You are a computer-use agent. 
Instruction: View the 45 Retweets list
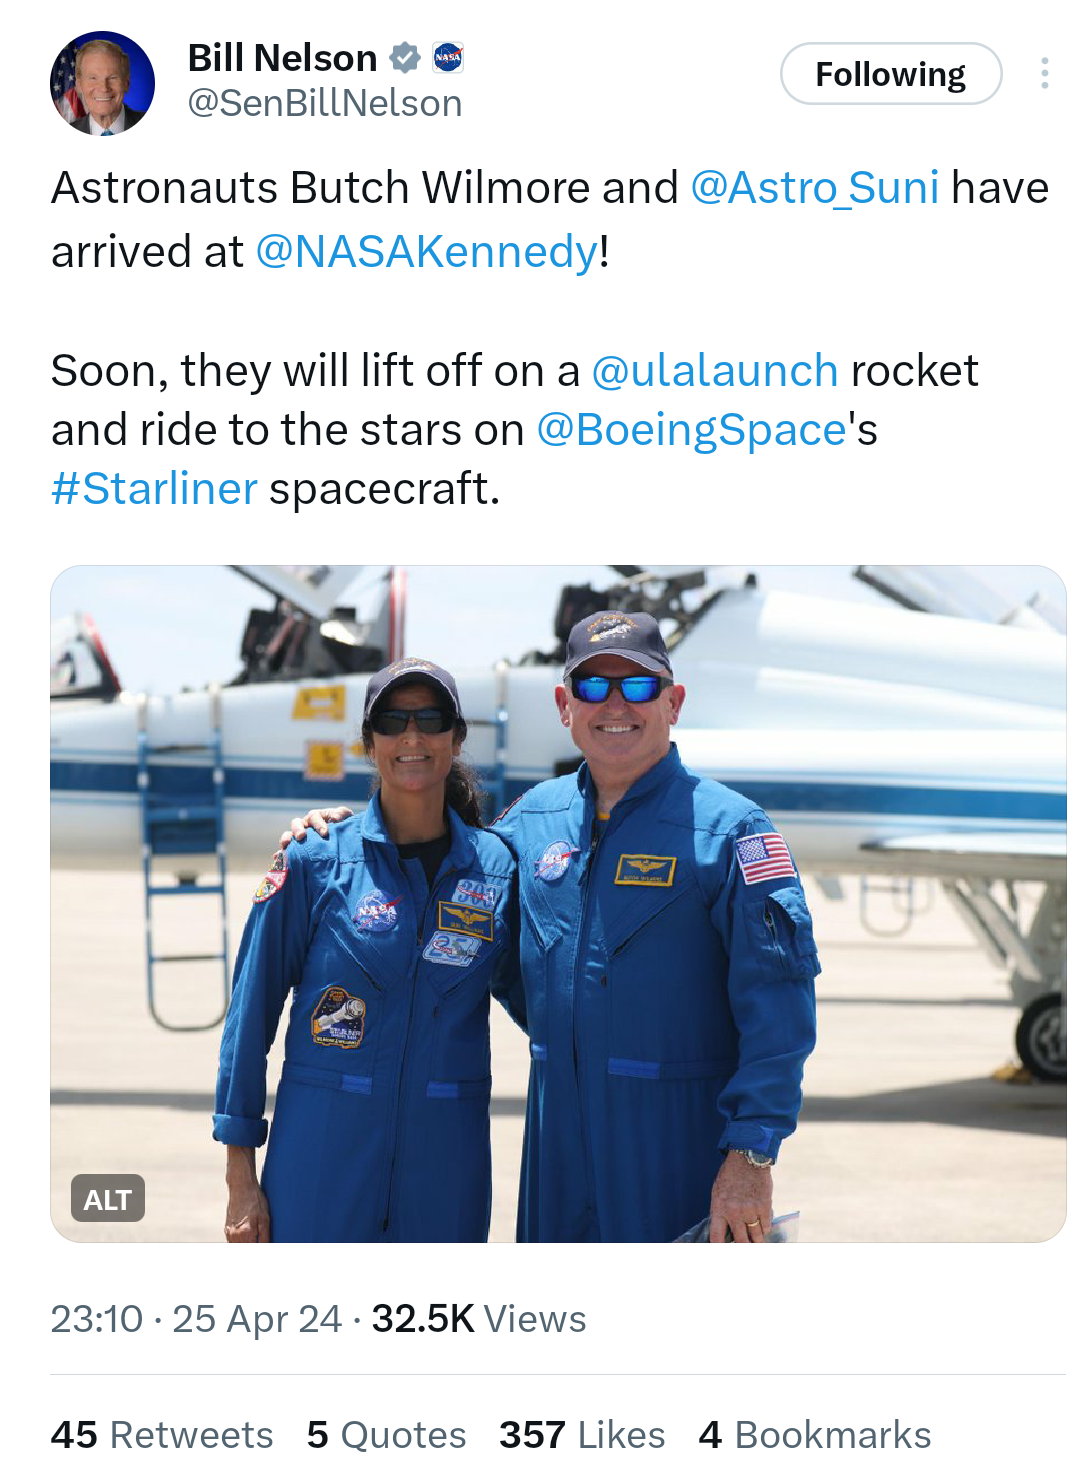(x=162, y=1434)
